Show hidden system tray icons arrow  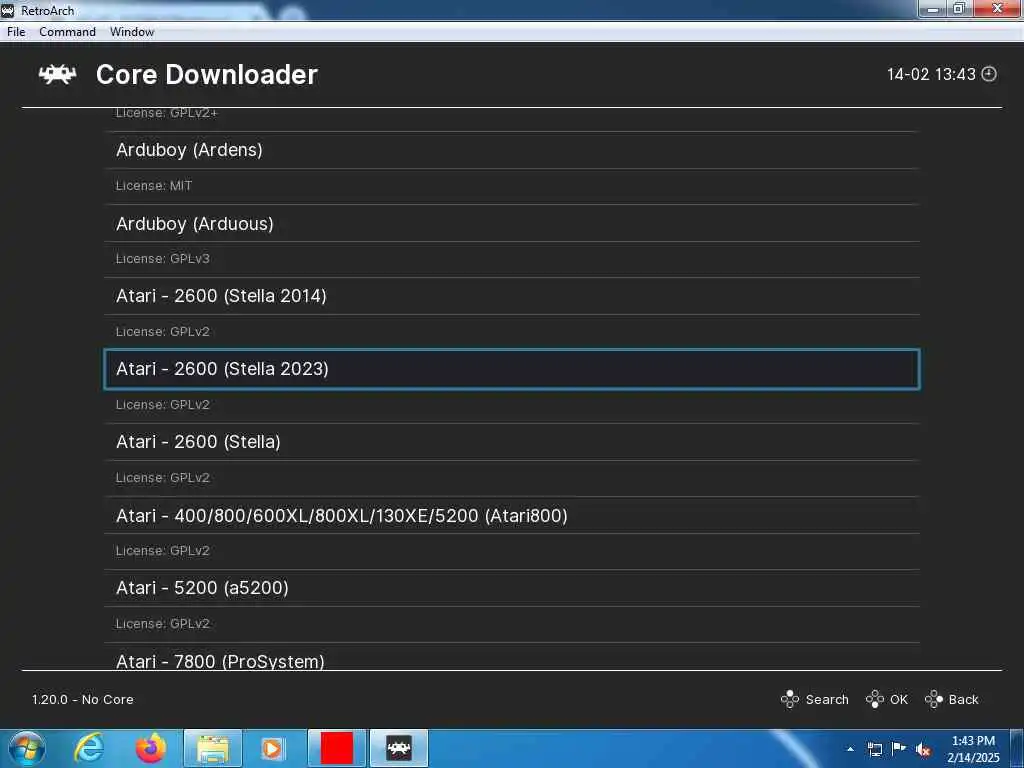click(x=850, y=749)
